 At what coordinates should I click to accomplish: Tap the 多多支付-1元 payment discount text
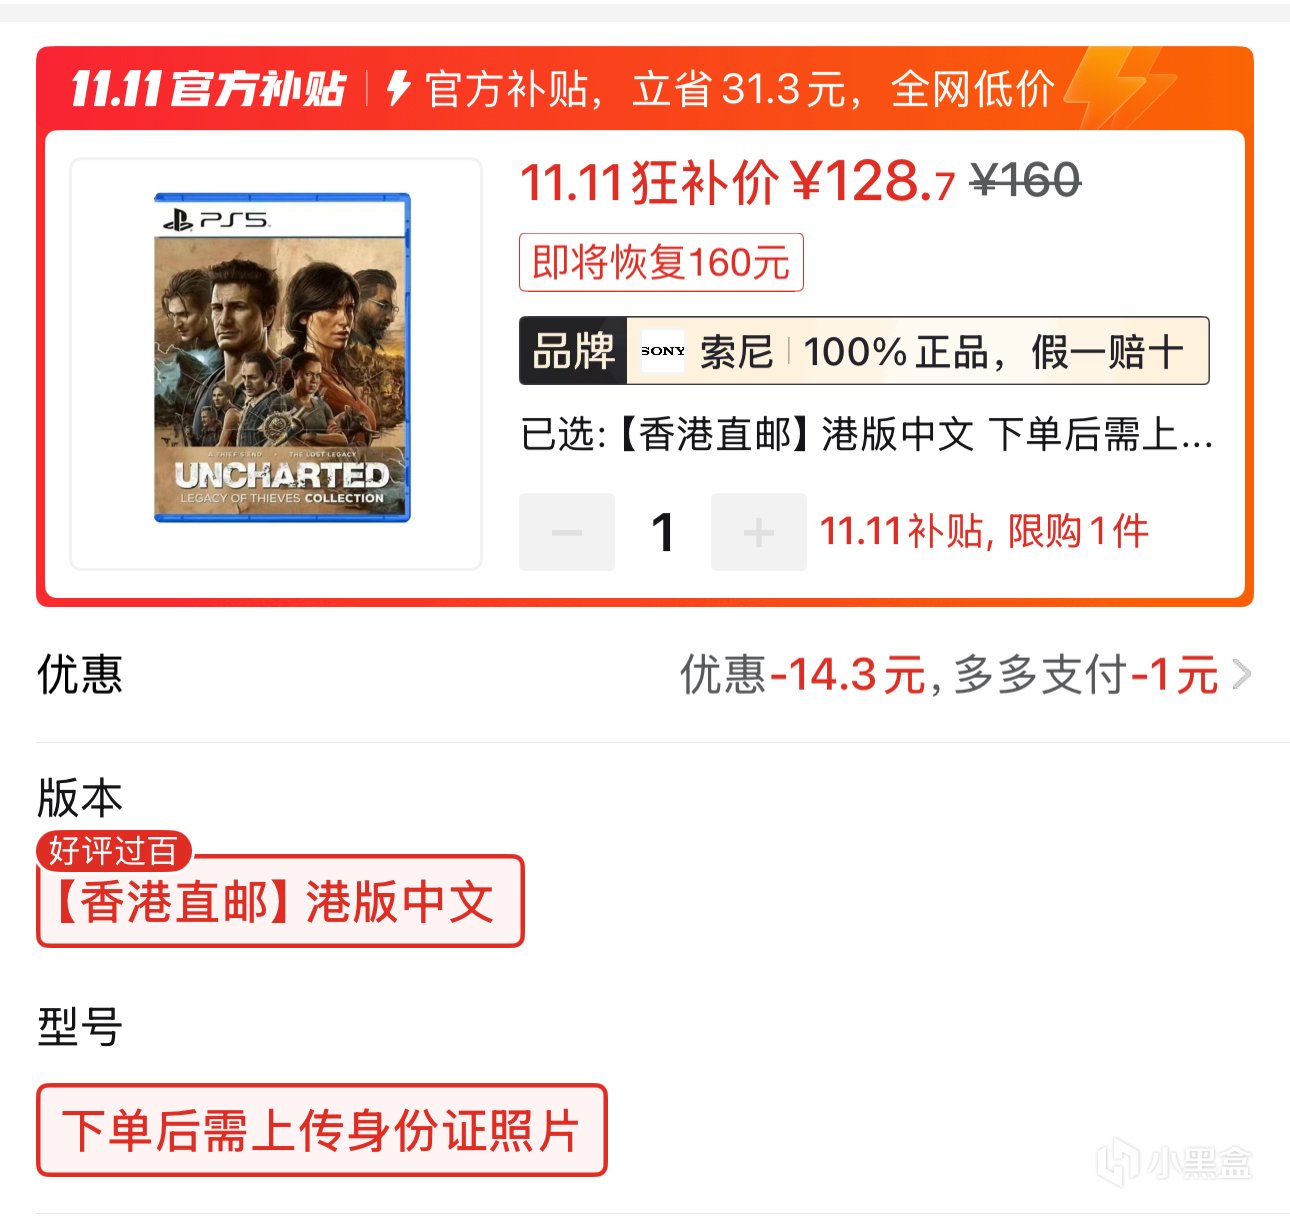click(1085, 675)
